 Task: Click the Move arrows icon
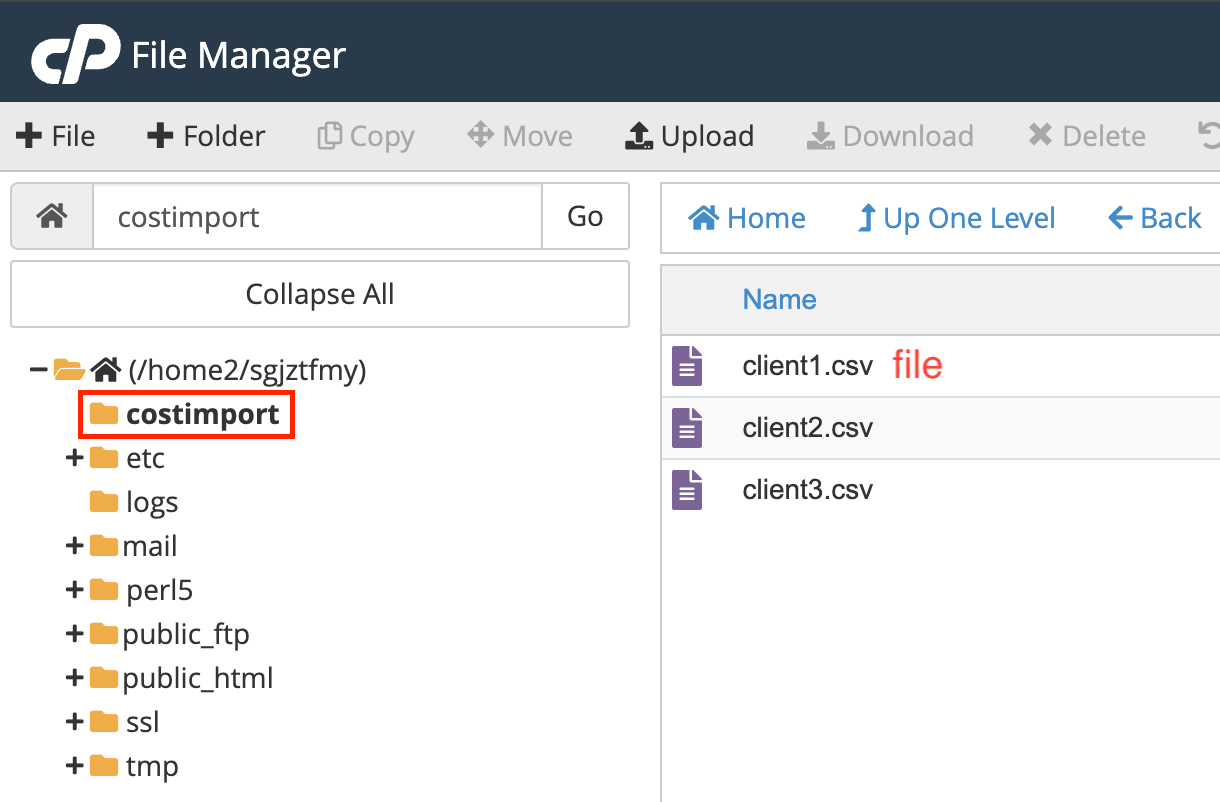[481, 135]
